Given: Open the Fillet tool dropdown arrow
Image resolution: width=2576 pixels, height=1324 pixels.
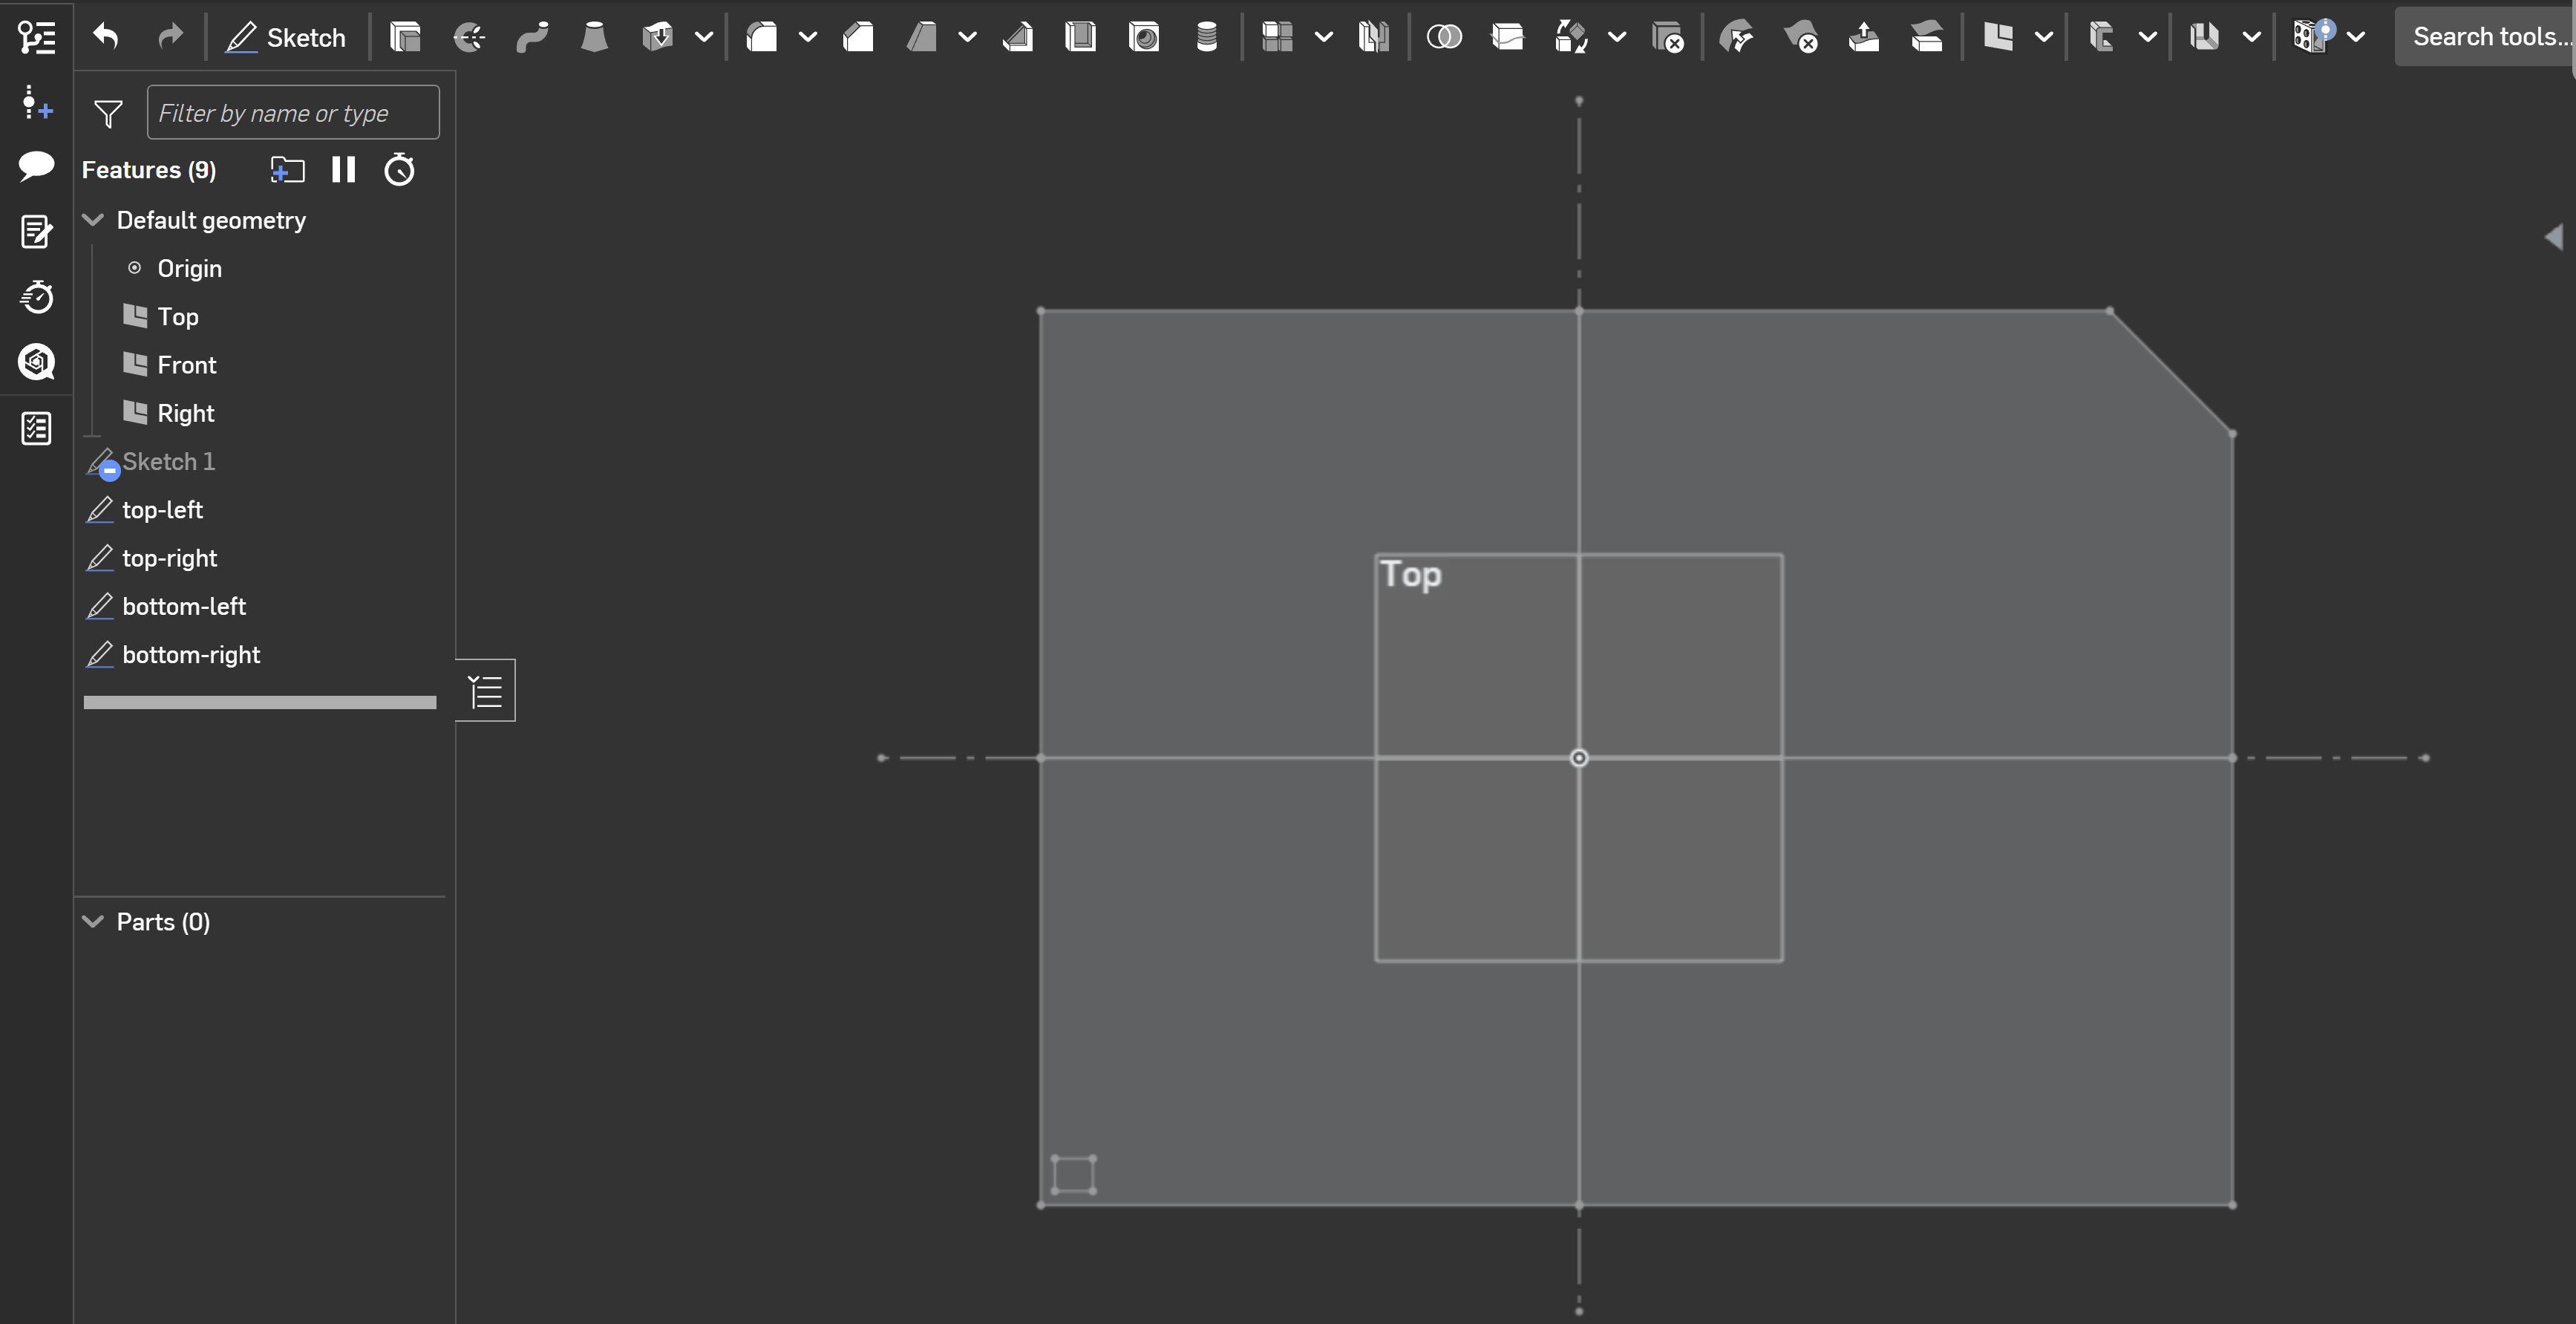Looking at the screenshot, I should coord(808,37).
